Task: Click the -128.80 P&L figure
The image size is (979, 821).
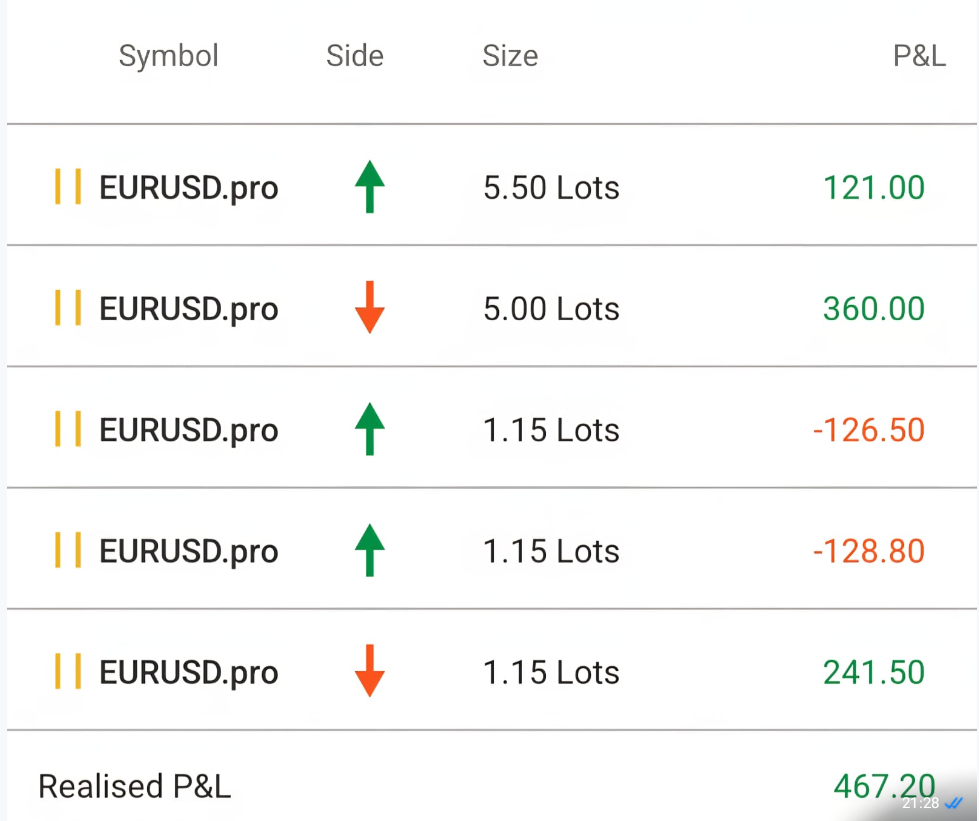Action: pyautogui.click(x=868, y=551)
